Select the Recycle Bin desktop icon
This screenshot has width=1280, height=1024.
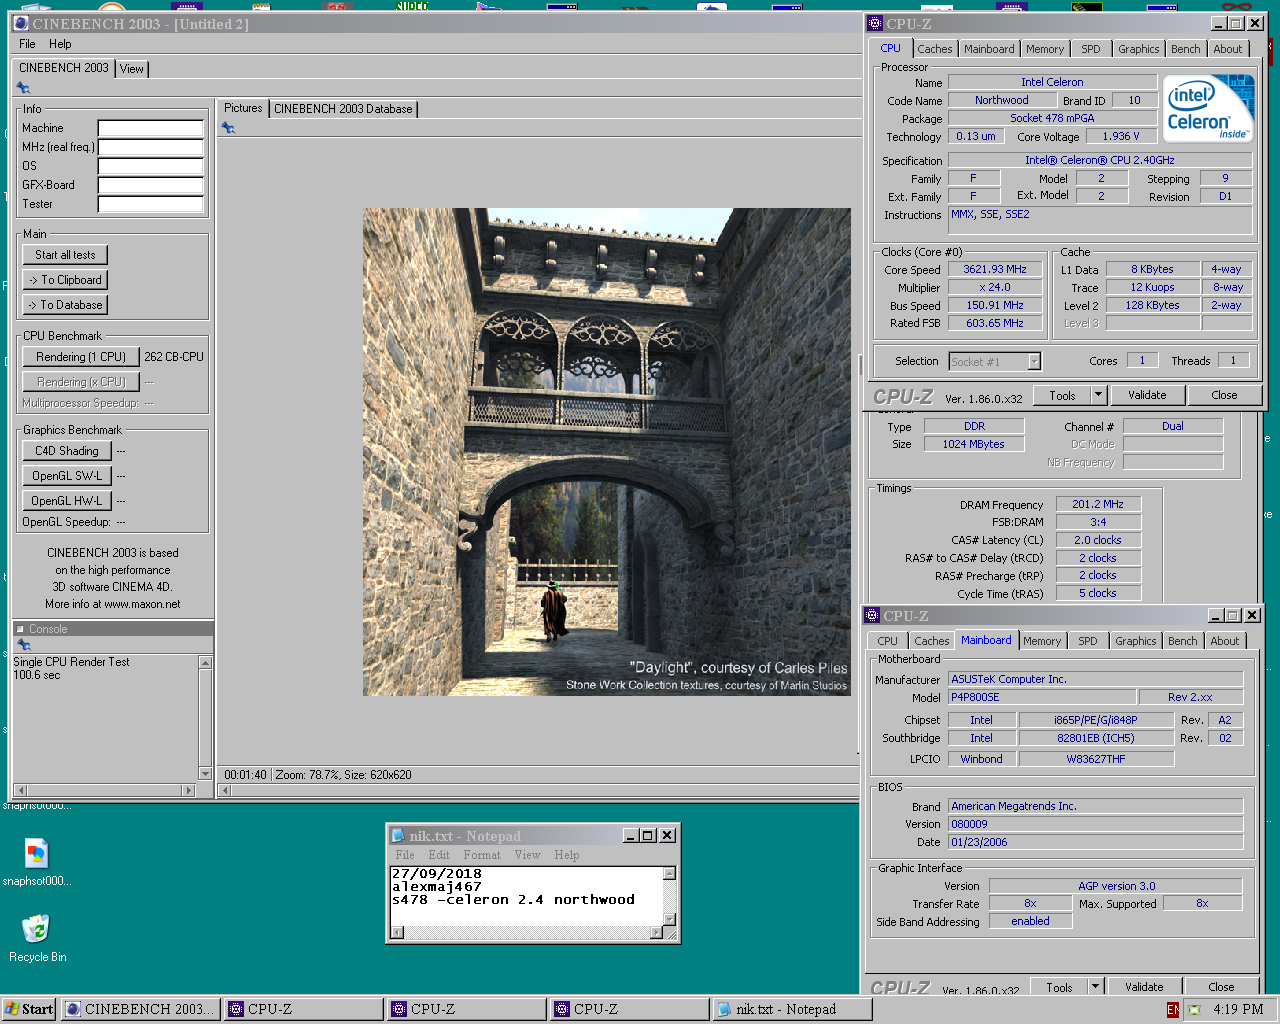pyautogui.click(x=37, y=938)
